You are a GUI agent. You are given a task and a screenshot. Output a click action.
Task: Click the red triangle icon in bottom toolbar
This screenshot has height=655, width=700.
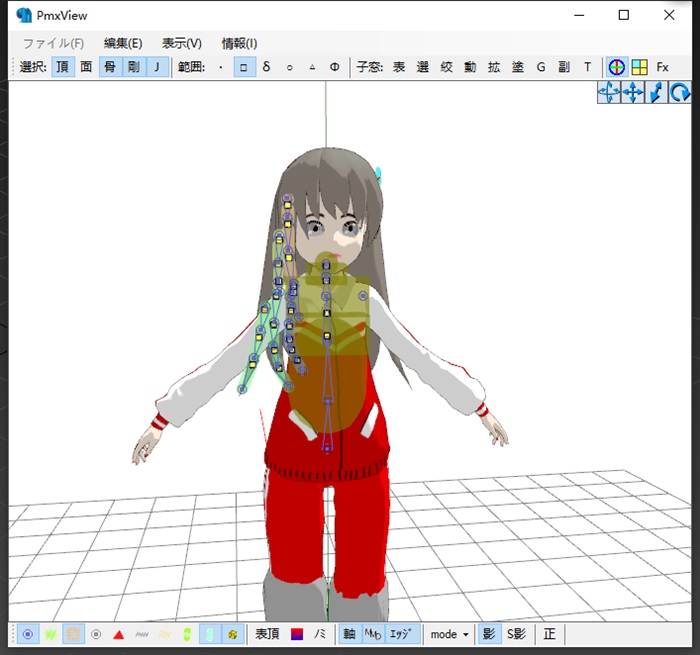pos(119,634)
